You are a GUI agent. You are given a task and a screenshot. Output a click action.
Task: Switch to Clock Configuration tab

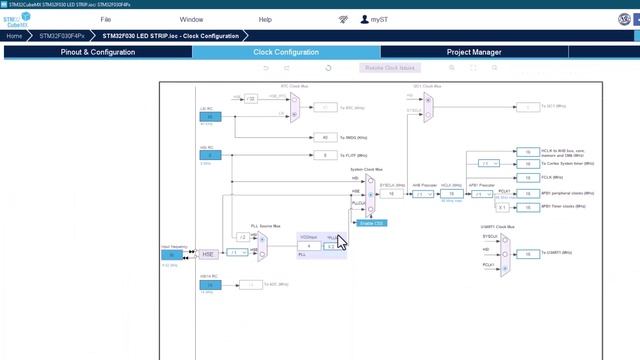click(286, 52)
